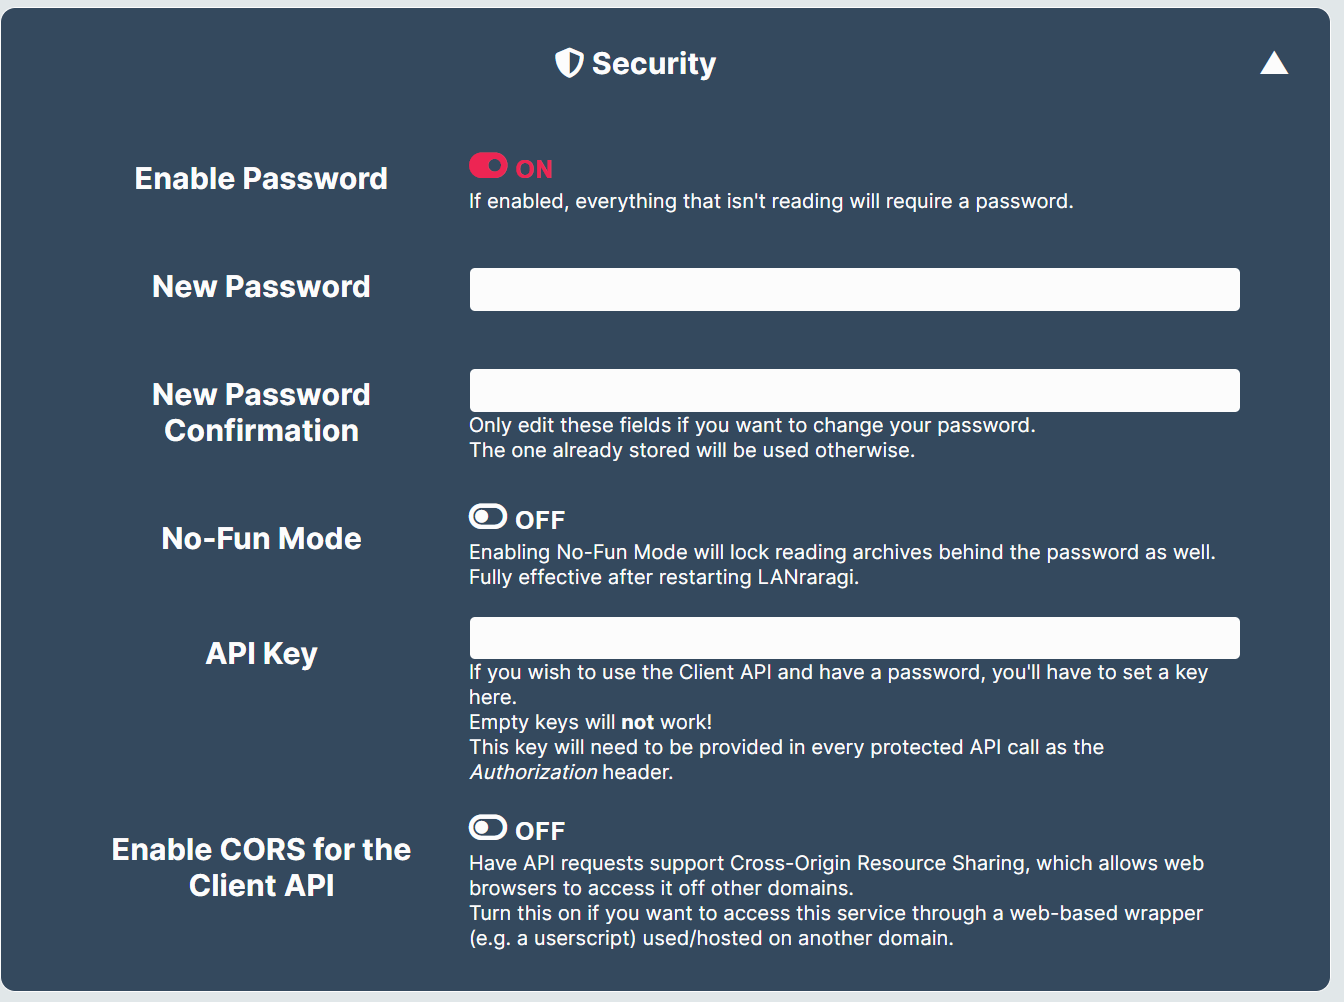Click the OFF label beside No-Fun Mode

click(540, 520)
